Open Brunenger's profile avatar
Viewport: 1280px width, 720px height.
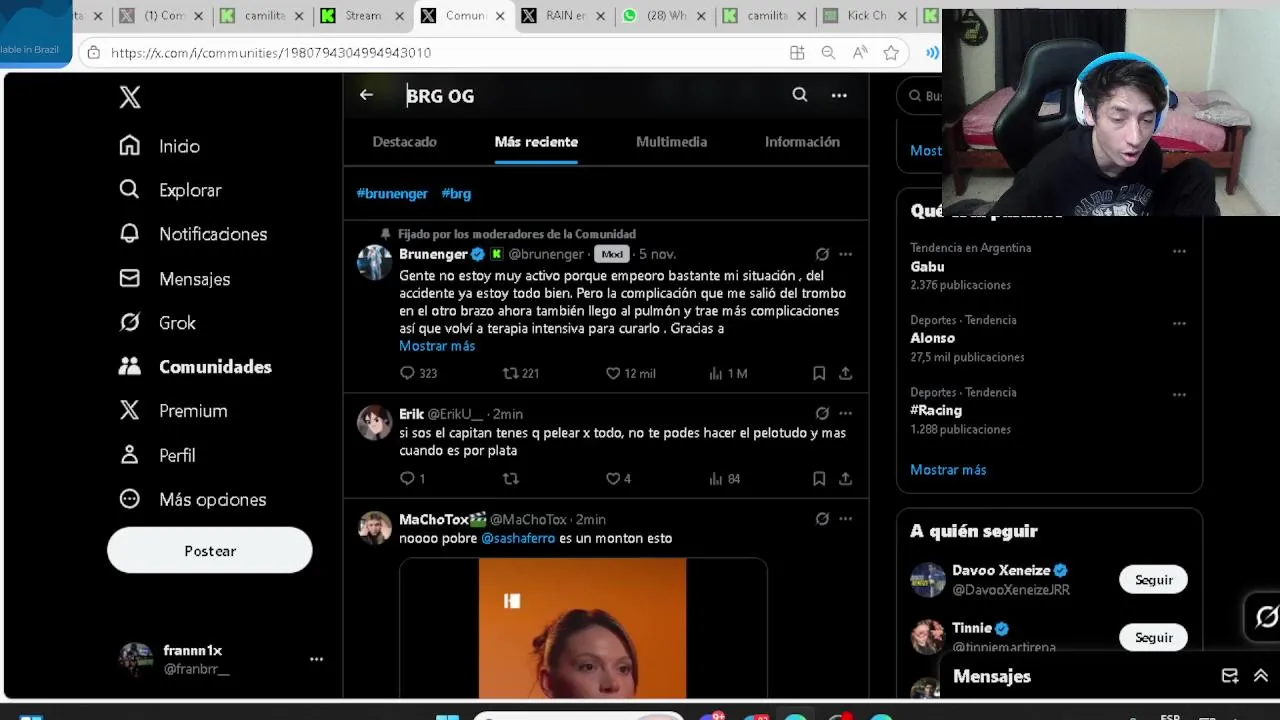[x=375, y=262]
